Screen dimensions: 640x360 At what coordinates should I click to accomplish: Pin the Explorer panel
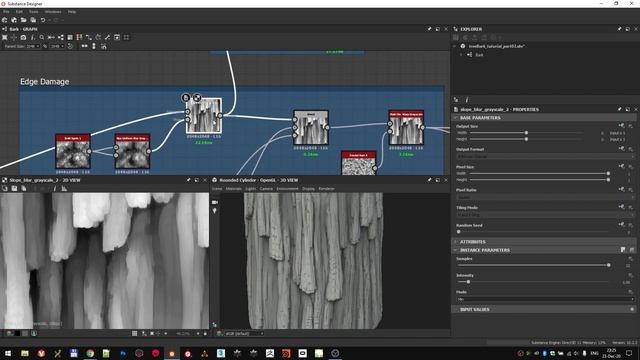tap(619, 29)
